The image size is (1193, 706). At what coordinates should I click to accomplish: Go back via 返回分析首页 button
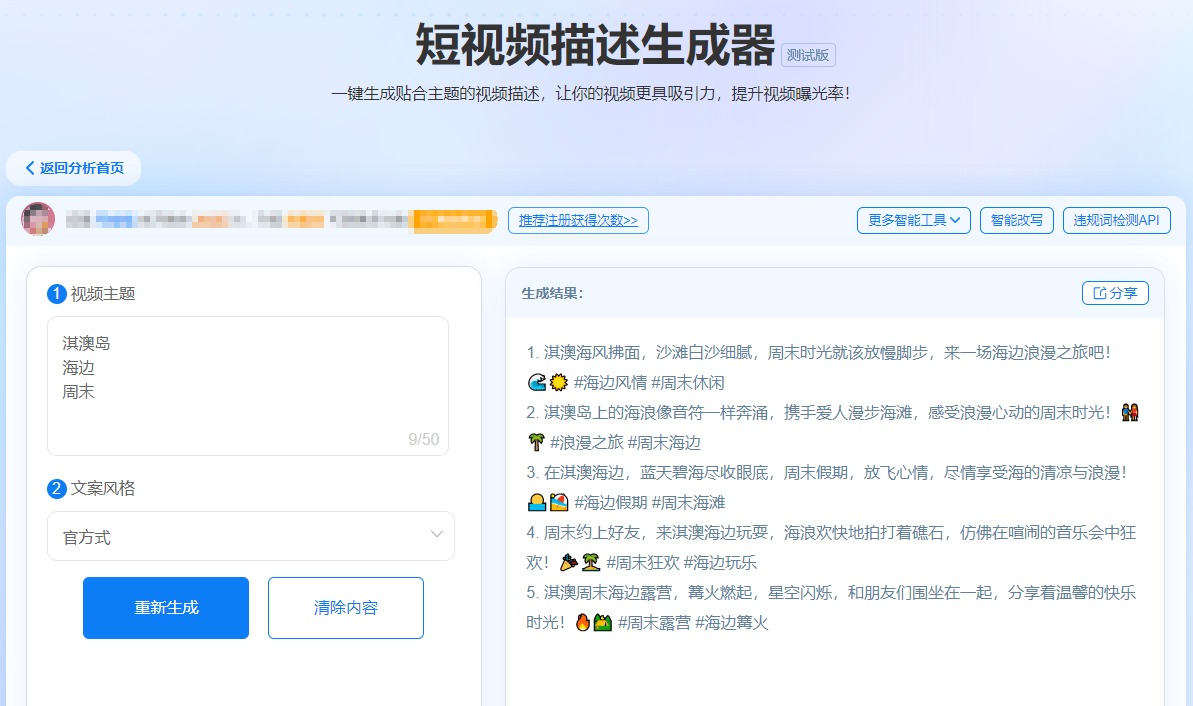pos(74,168)
